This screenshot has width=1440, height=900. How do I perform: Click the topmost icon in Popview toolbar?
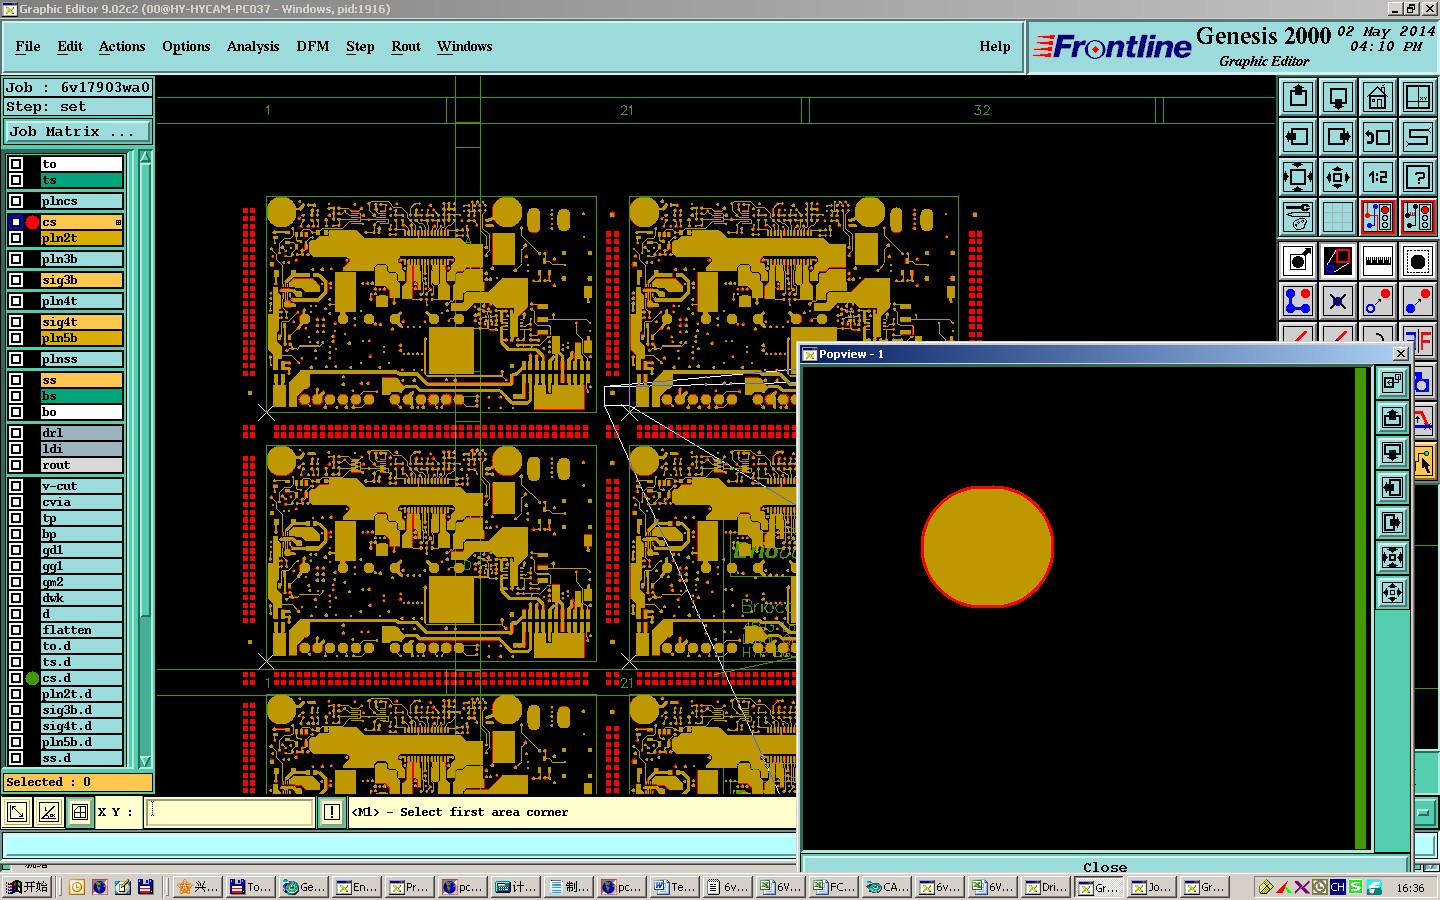pos(1392,382)
